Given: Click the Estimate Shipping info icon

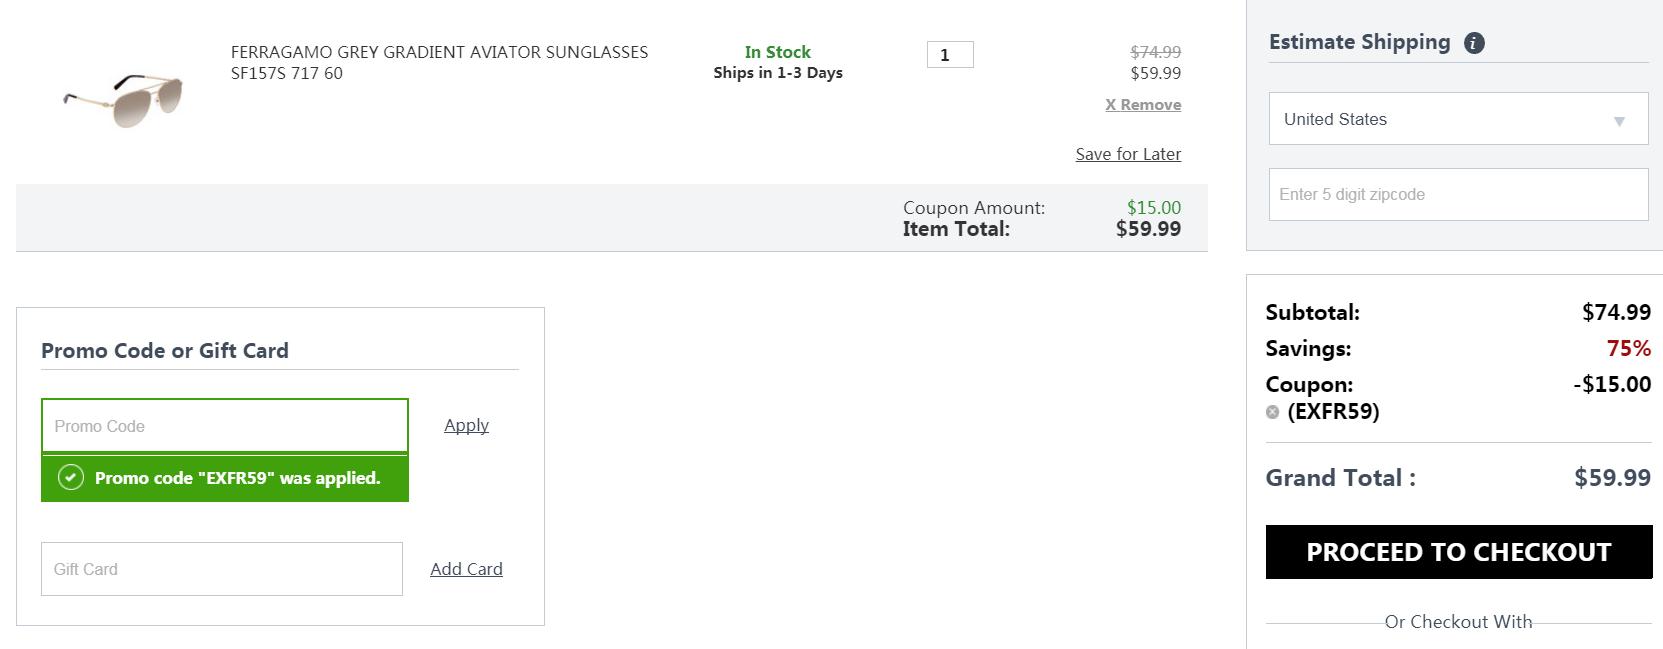Looking at the screenshot, I should click(x=1474, y=43).
